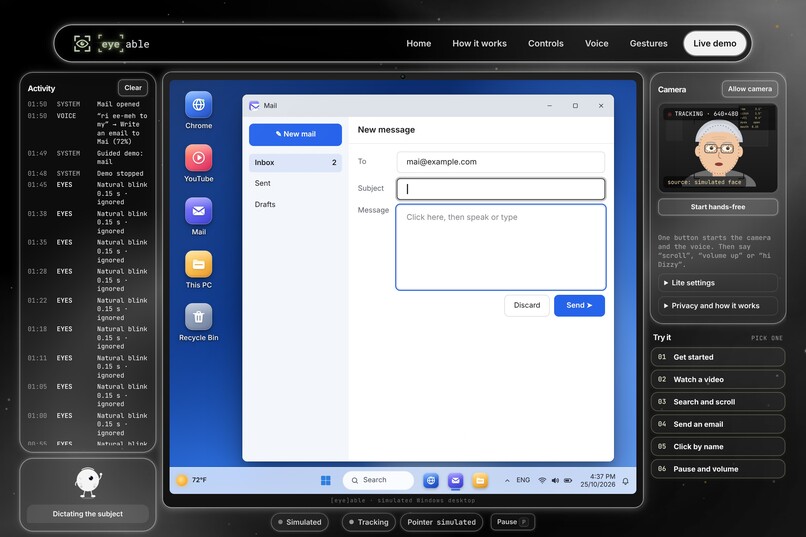Click the Wi-Fi icon in system tray
Viewport: 806px width, 537px height.
pos(542,480)
